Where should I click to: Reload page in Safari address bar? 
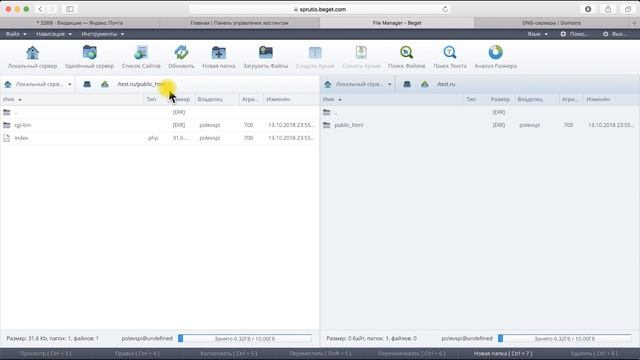[445, 9]
